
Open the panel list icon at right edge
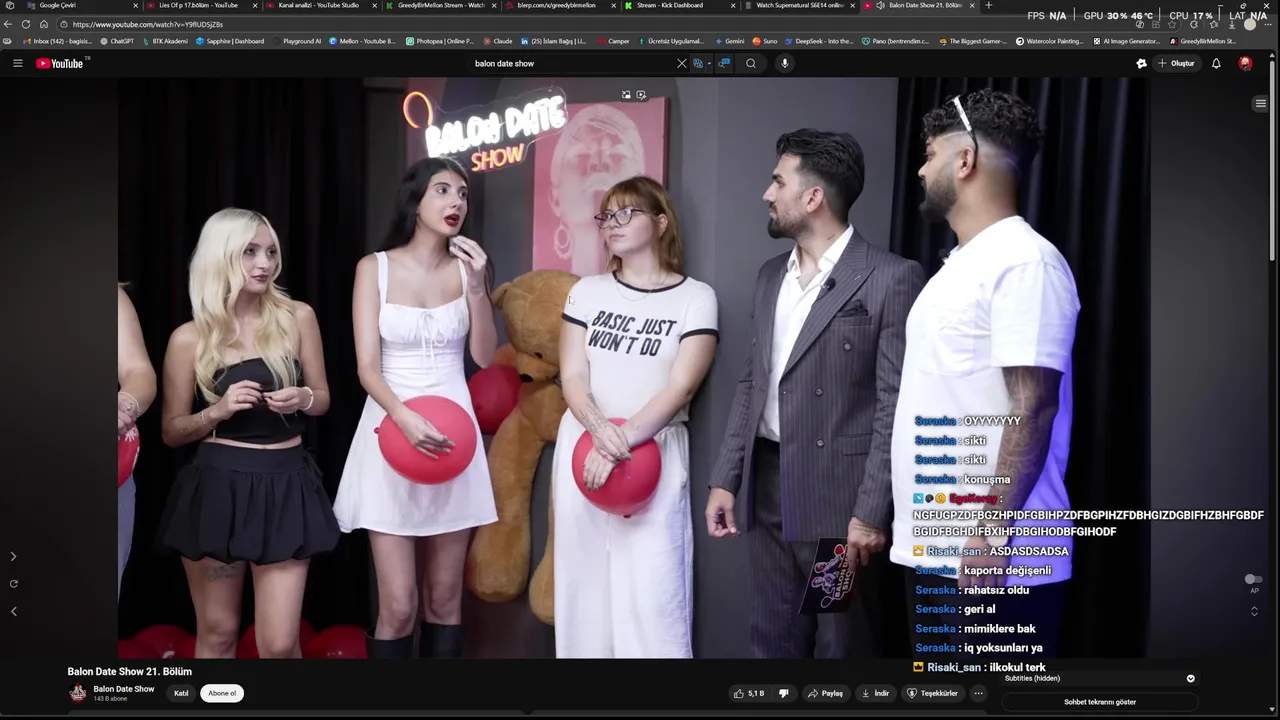click(1260, 104)
